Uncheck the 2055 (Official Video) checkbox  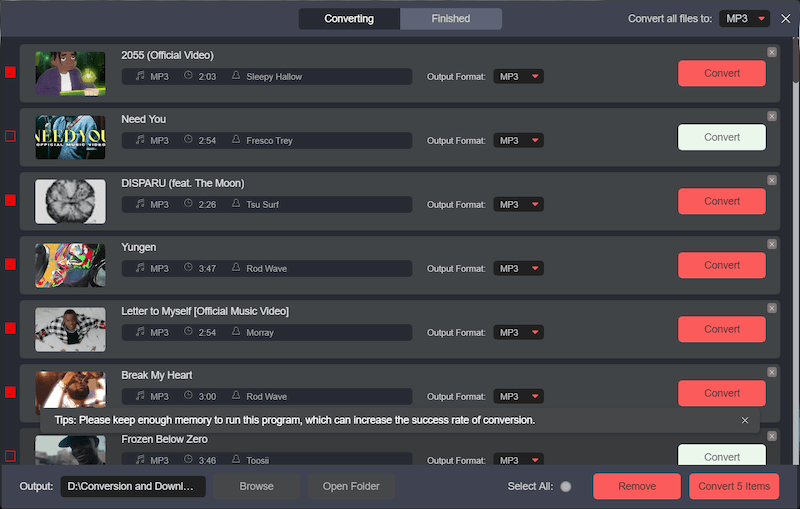(11, 73)
